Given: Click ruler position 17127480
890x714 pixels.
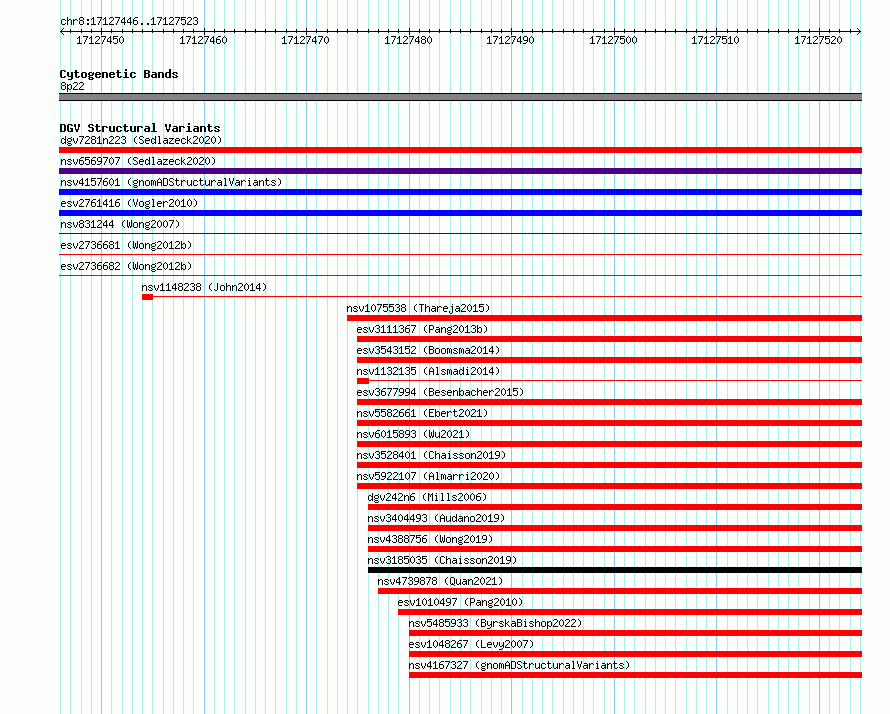Looking at the screenshot, I should tap(408, 40).
